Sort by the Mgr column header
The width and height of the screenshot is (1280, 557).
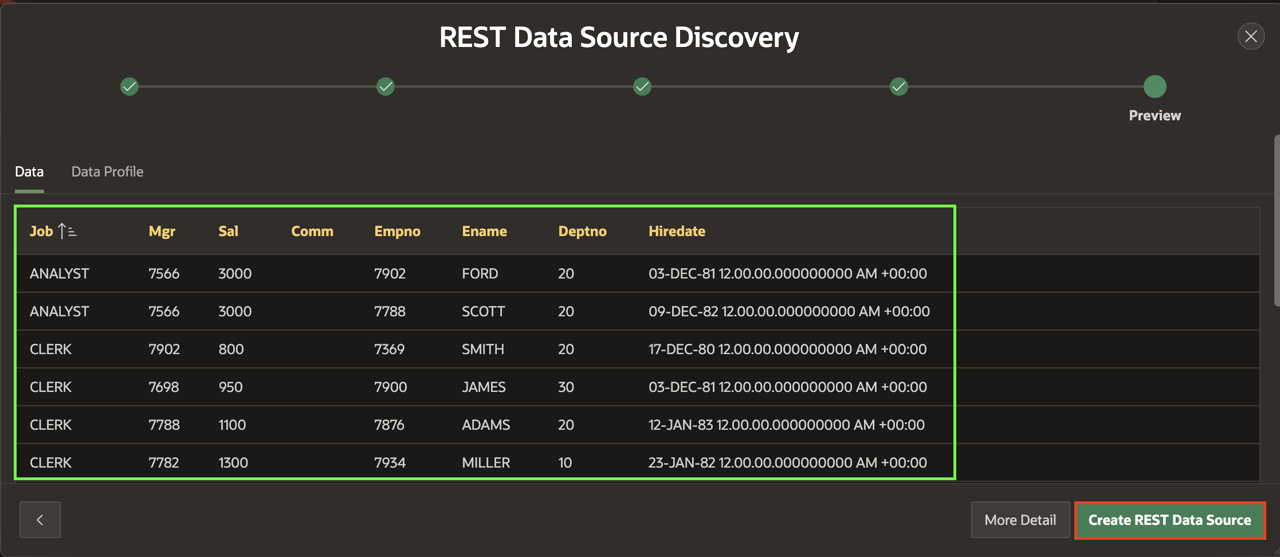[161, 231]
